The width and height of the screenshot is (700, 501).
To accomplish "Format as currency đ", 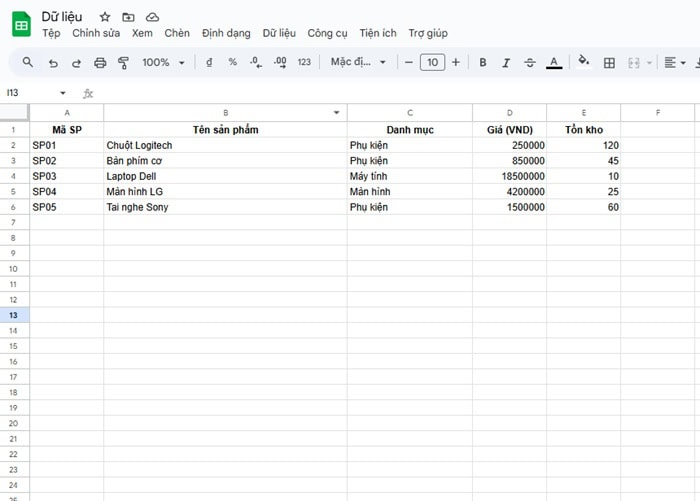I will tap(209, 62).
